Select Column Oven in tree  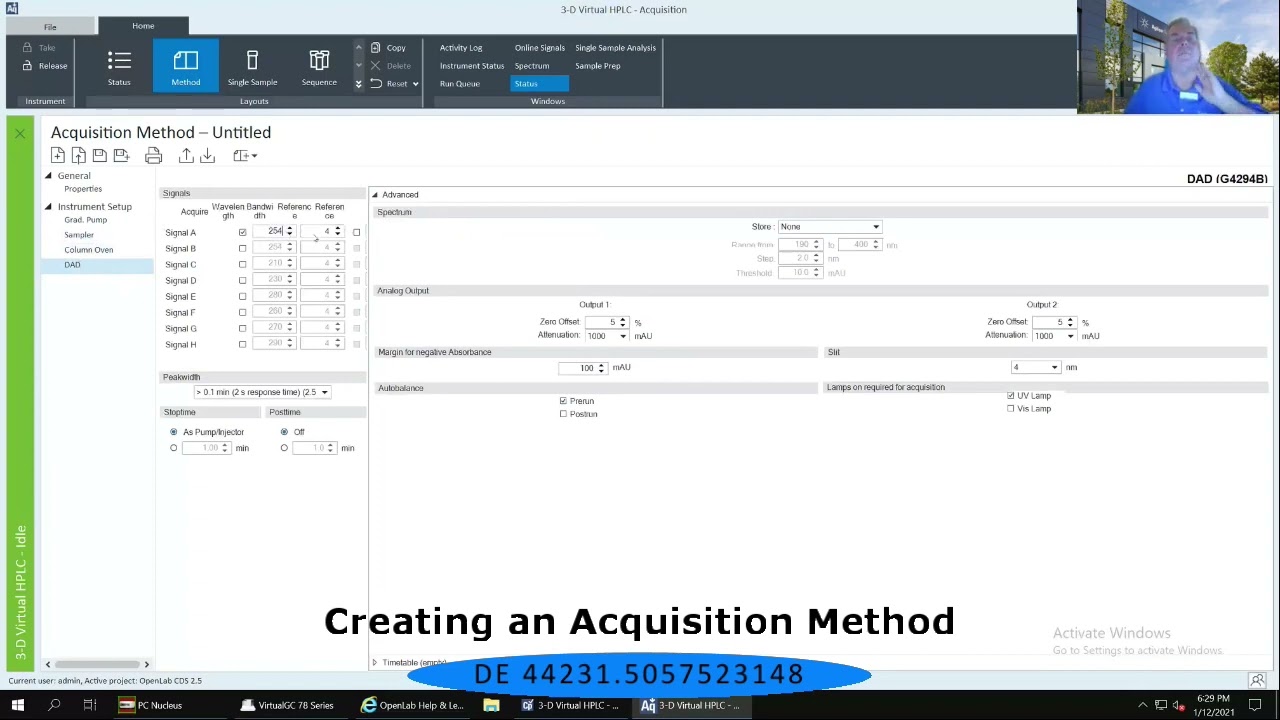pyautogui.click(x=89, y=250)
